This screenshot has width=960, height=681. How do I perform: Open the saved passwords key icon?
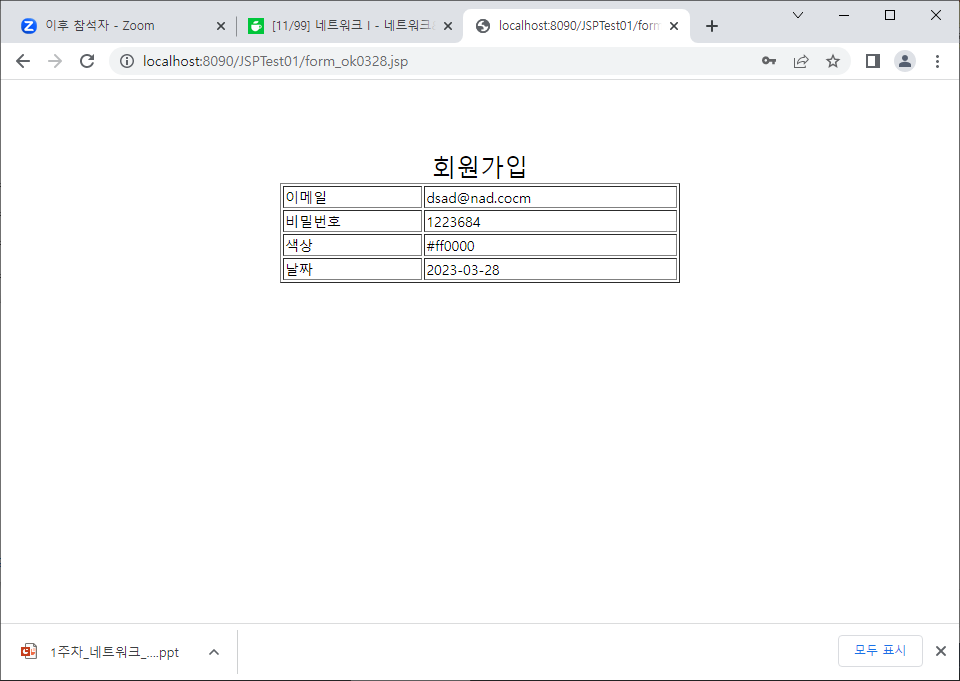coord(769,61)
